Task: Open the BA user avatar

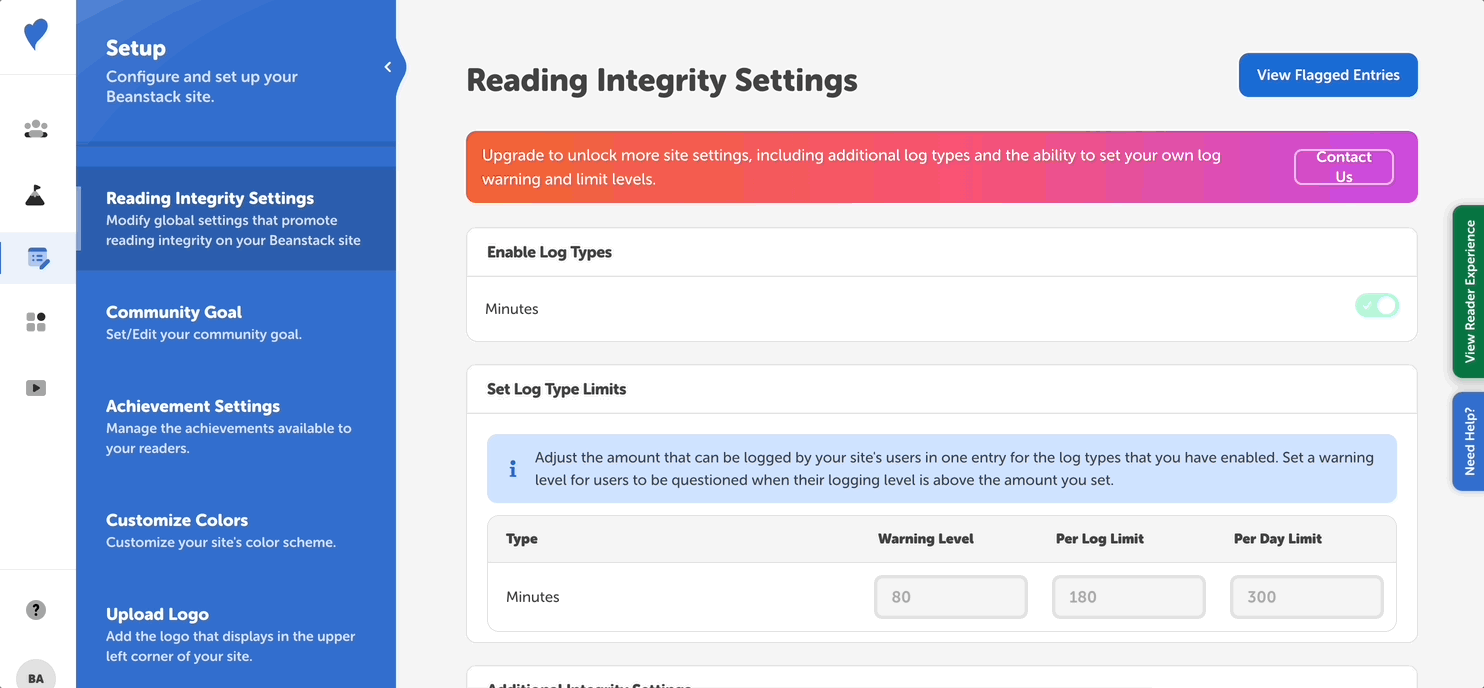Action: pyautogui.click(x=36, y=677)
